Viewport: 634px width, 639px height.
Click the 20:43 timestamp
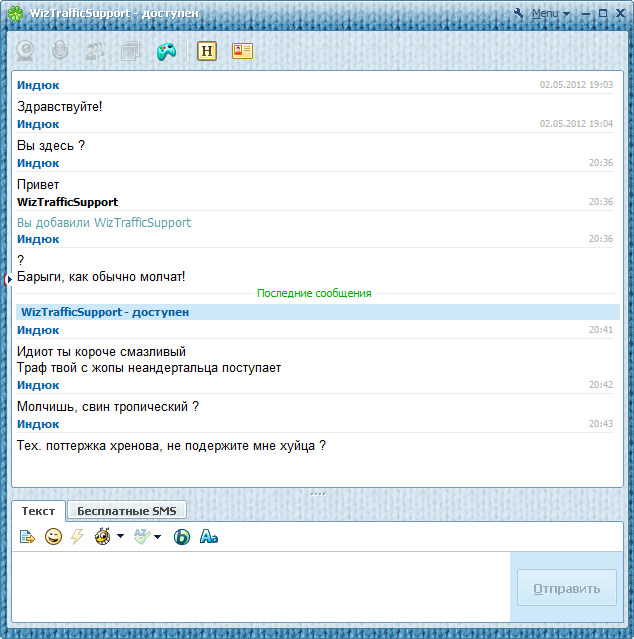click(x=601, y=424)
